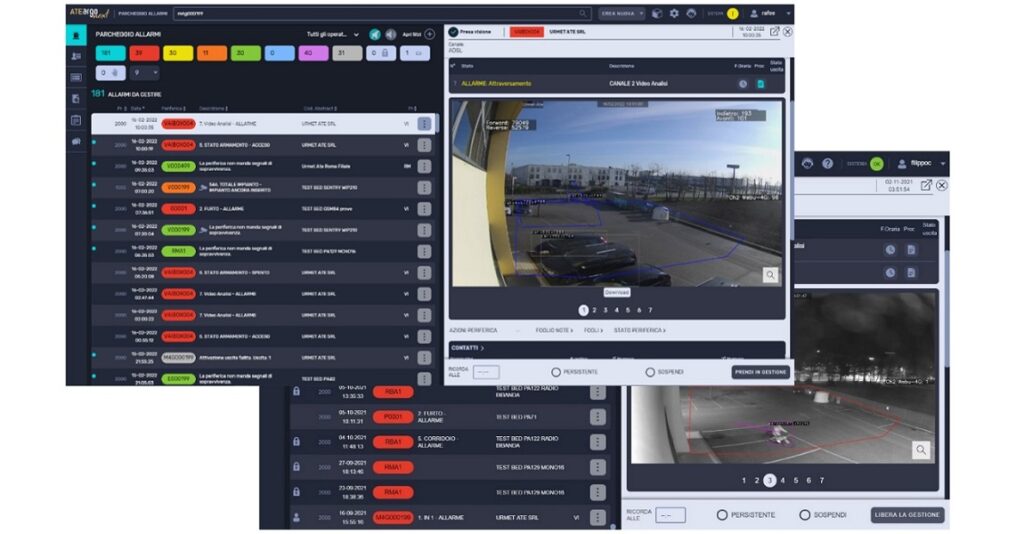
Task: Select the lower PERSISTENTE radio button
Action: 721,515
